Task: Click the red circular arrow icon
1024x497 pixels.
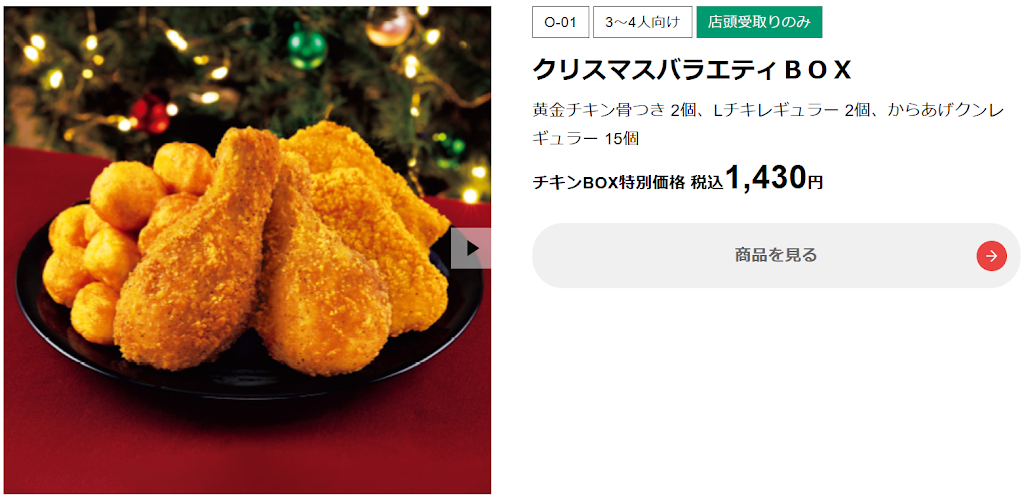Action: point(992,255)
